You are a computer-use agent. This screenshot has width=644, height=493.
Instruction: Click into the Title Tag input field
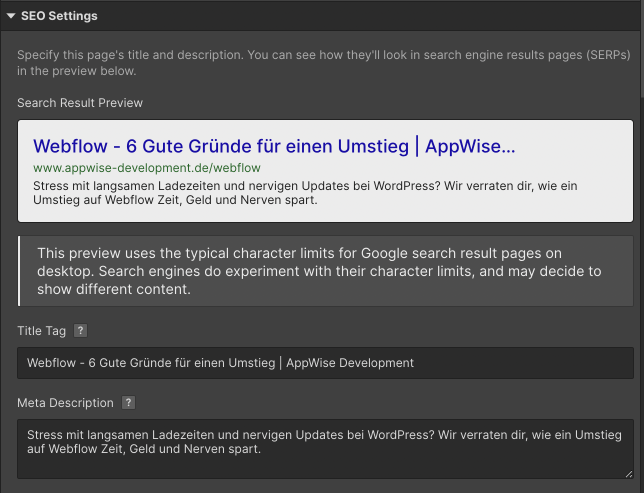pos(325,363)
